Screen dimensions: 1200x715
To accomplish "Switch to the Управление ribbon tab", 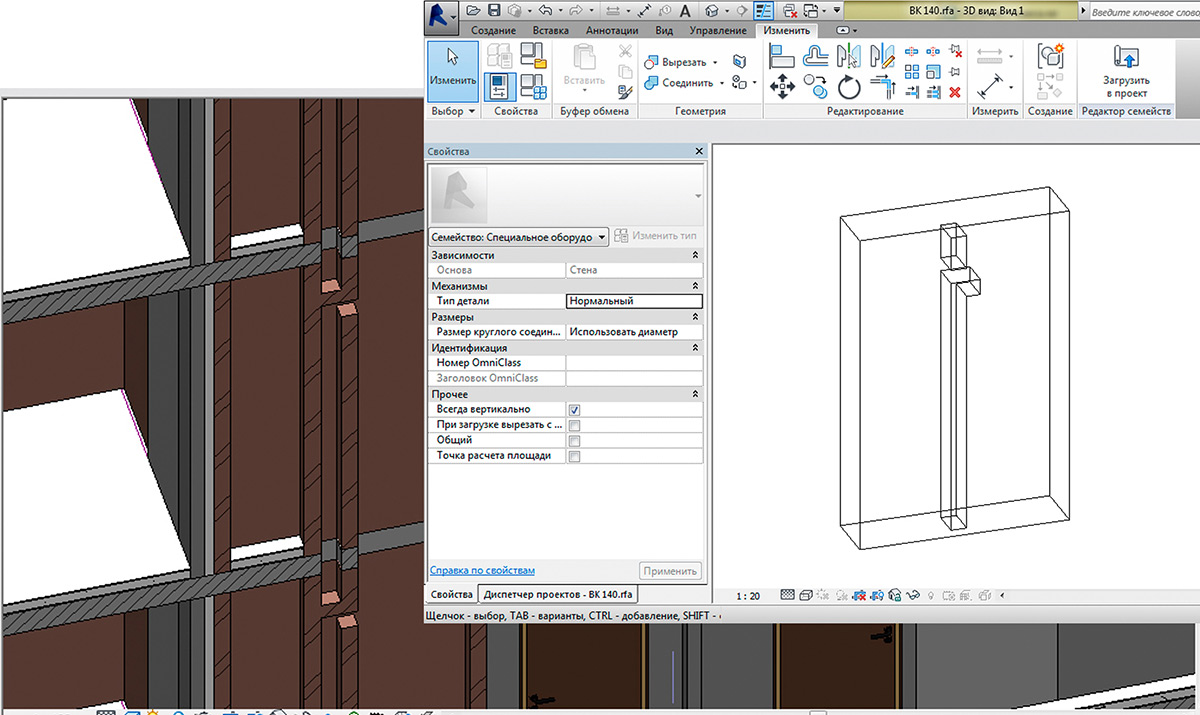I will tap(718, 31).
